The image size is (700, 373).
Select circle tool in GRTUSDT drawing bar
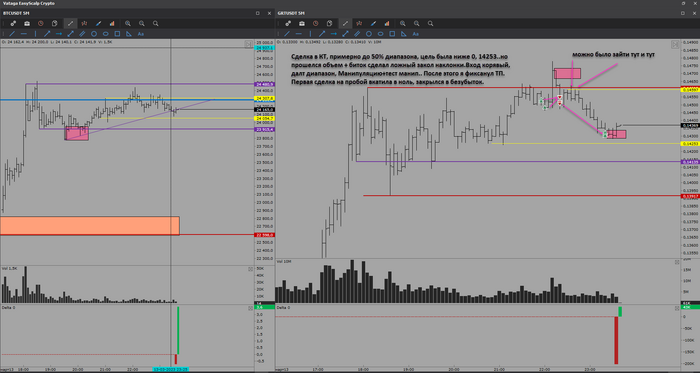pyautogui.click(x=369, y=33)
